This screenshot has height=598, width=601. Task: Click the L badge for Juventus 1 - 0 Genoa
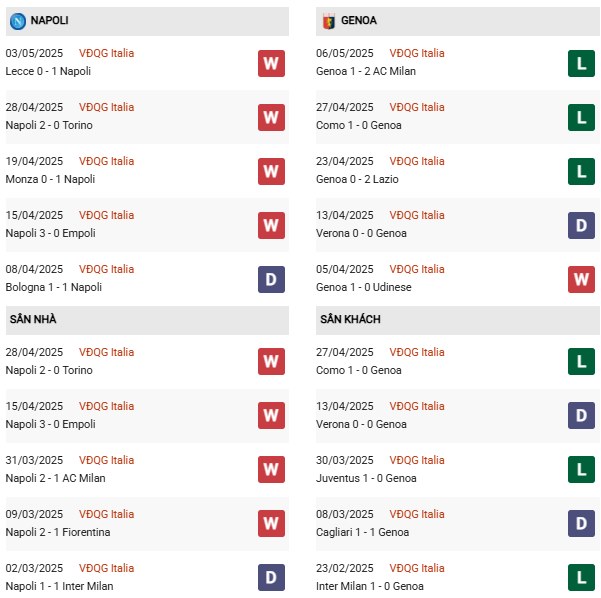pyautogui.click(x=581, y=469)
